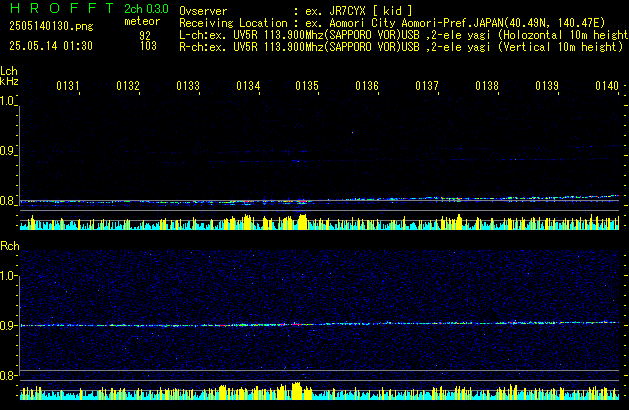The width and height of the screenshot is (629, 410).
Task: Click the Lch 1.0 kHz axis label
Action: [7, 101]
